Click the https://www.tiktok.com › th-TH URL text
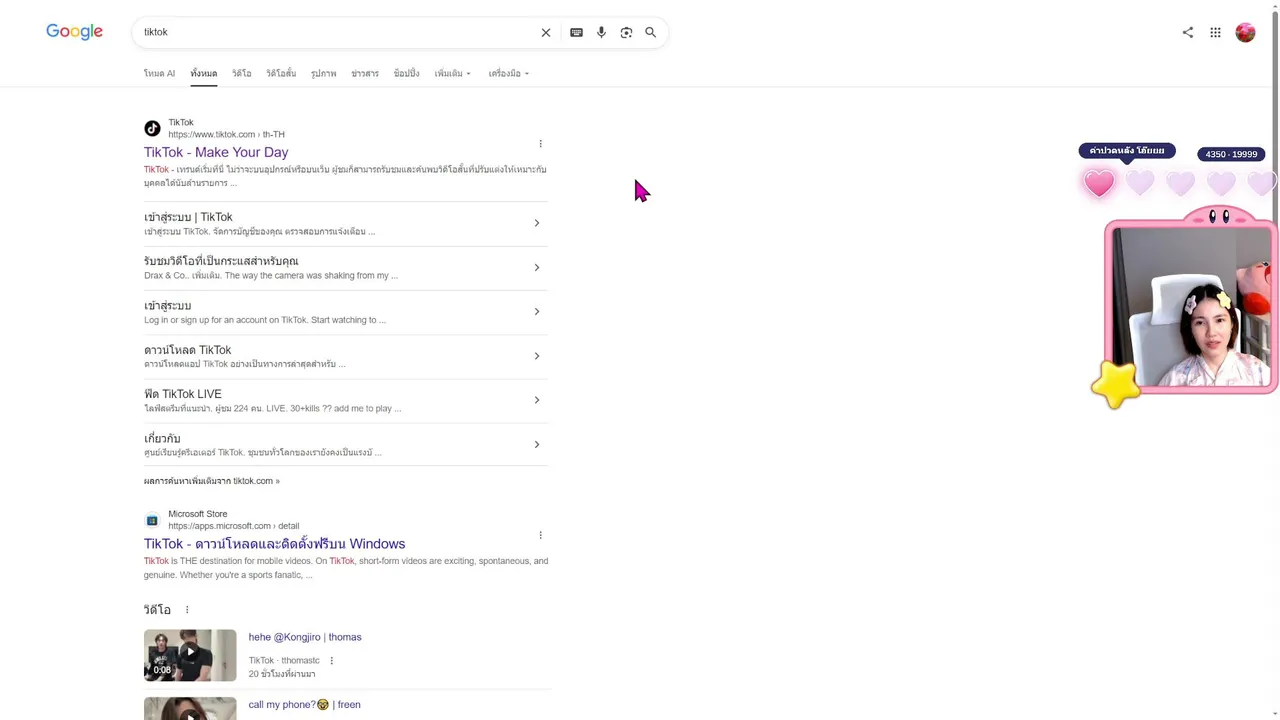Screen dimensions: 1280x720 (x=226, y=135)
